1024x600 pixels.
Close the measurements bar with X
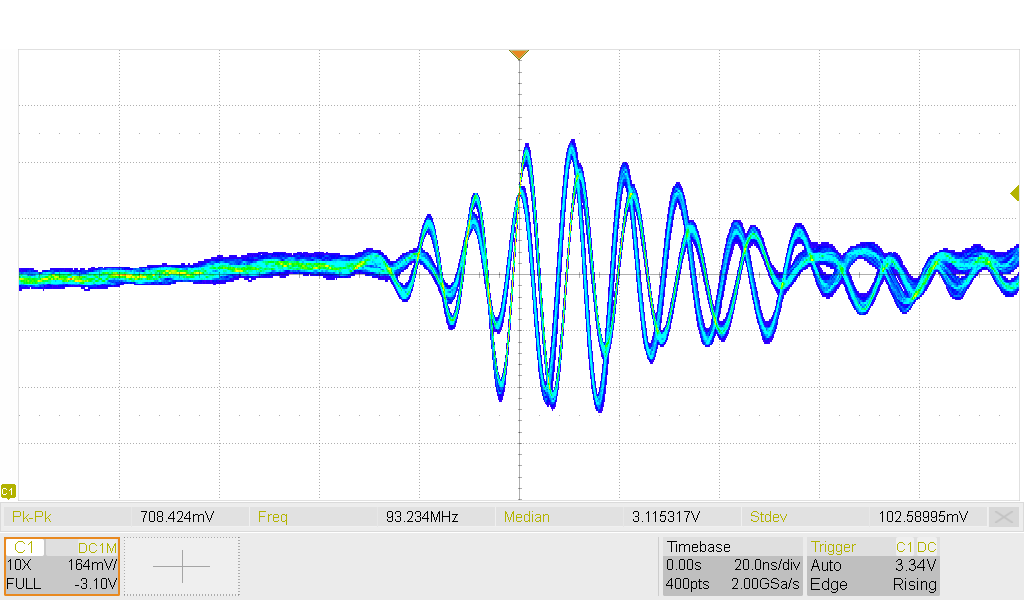(1003, 517)
